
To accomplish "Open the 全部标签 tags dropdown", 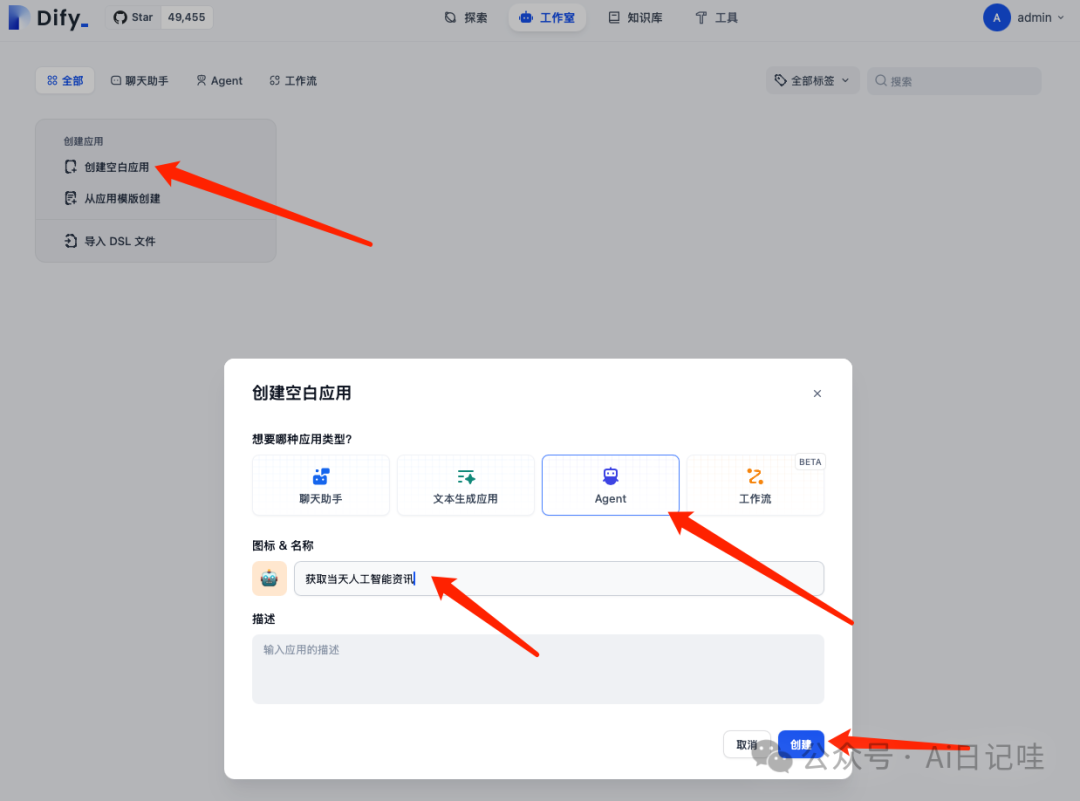I will tap(812, 79).
